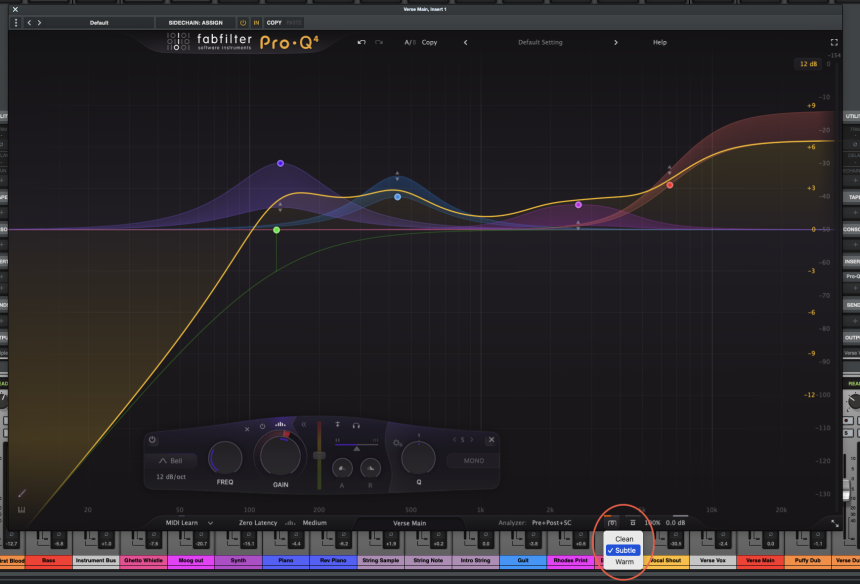The width and height of the screenshot is (860, 584).
Task: Select Clean from the analyzer style menu
Action: coord(624,538)
